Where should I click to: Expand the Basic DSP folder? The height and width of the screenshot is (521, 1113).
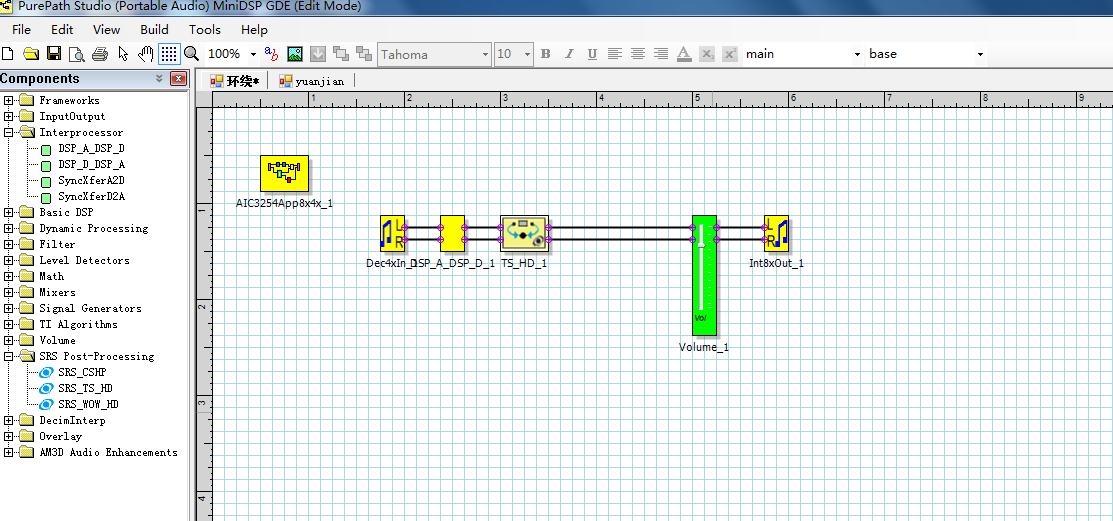(9, 212)
